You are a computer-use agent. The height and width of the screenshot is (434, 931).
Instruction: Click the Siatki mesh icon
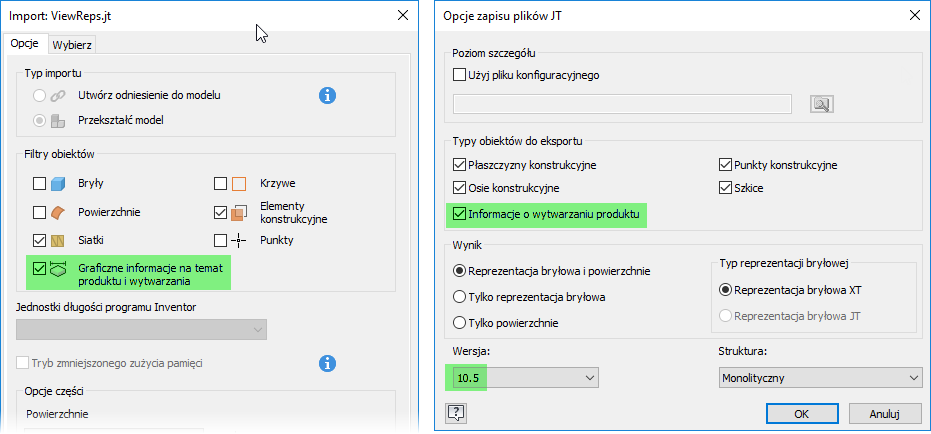point(59,240)
